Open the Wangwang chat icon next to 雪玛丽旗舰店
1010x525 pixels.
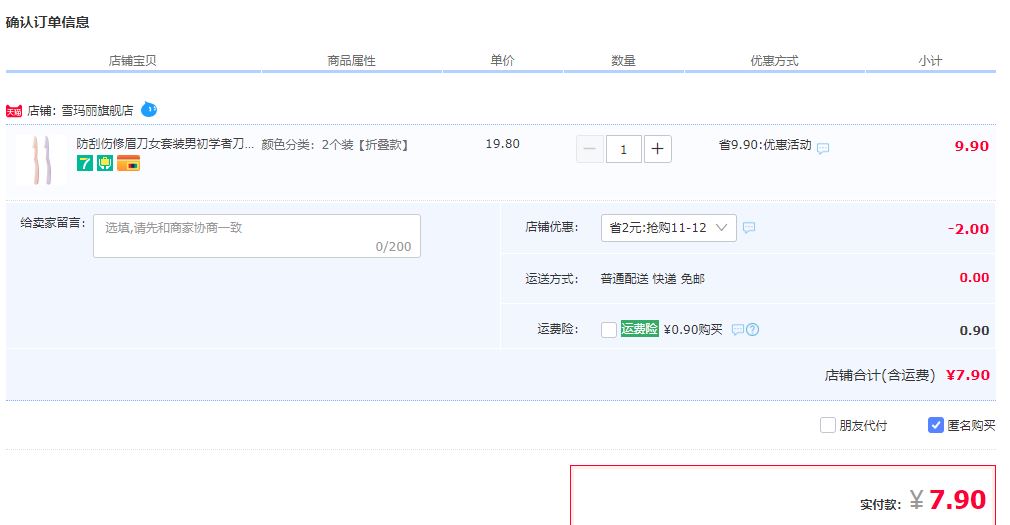(x=149, y=110)
